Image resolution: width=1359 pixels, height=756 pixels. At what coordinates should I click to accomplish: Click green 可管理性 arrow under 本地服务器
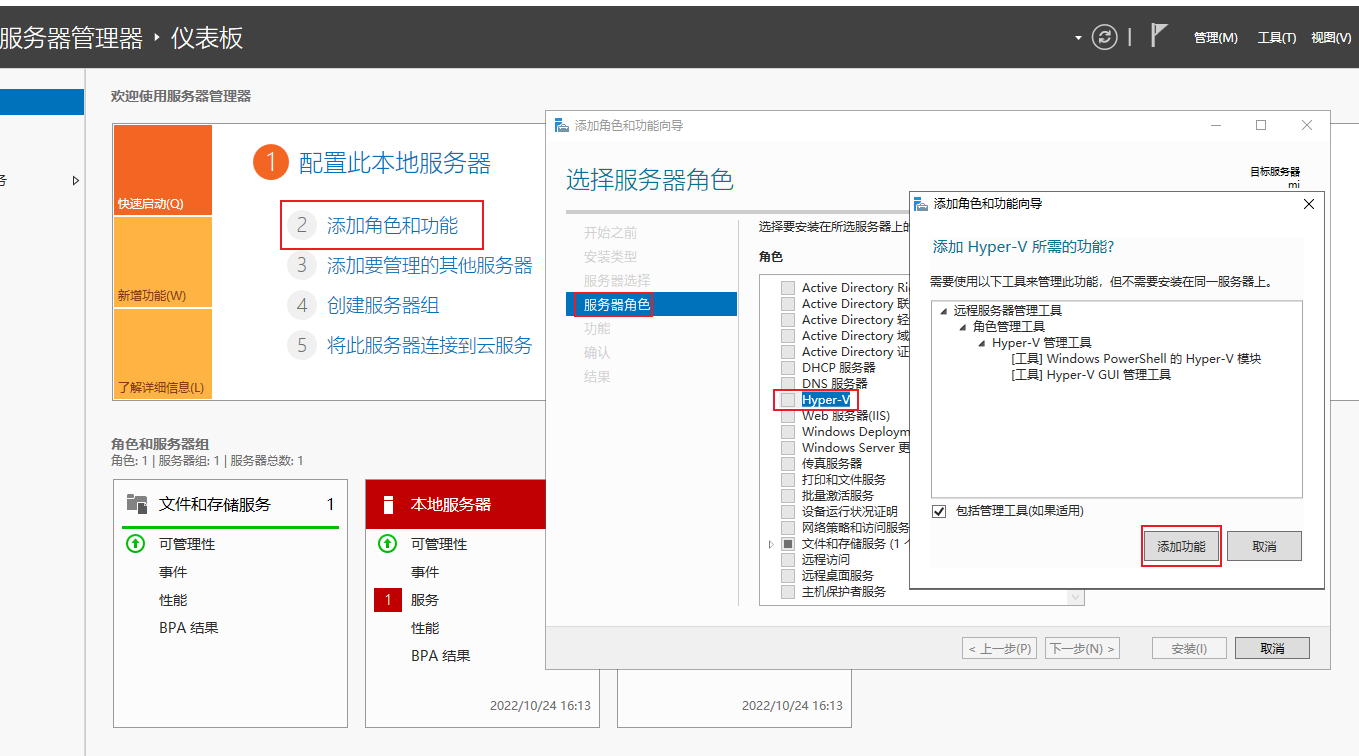(x=387, y=544)
